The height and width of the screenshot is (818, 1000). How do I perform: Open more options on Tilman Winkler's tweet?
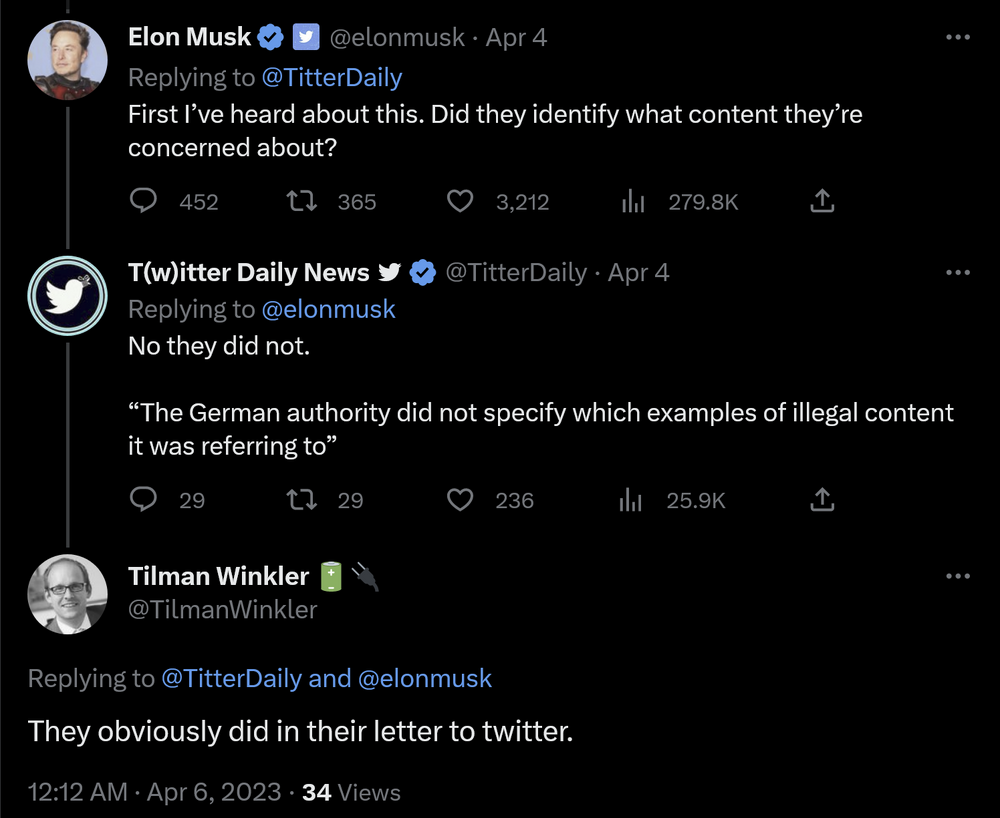957,576
